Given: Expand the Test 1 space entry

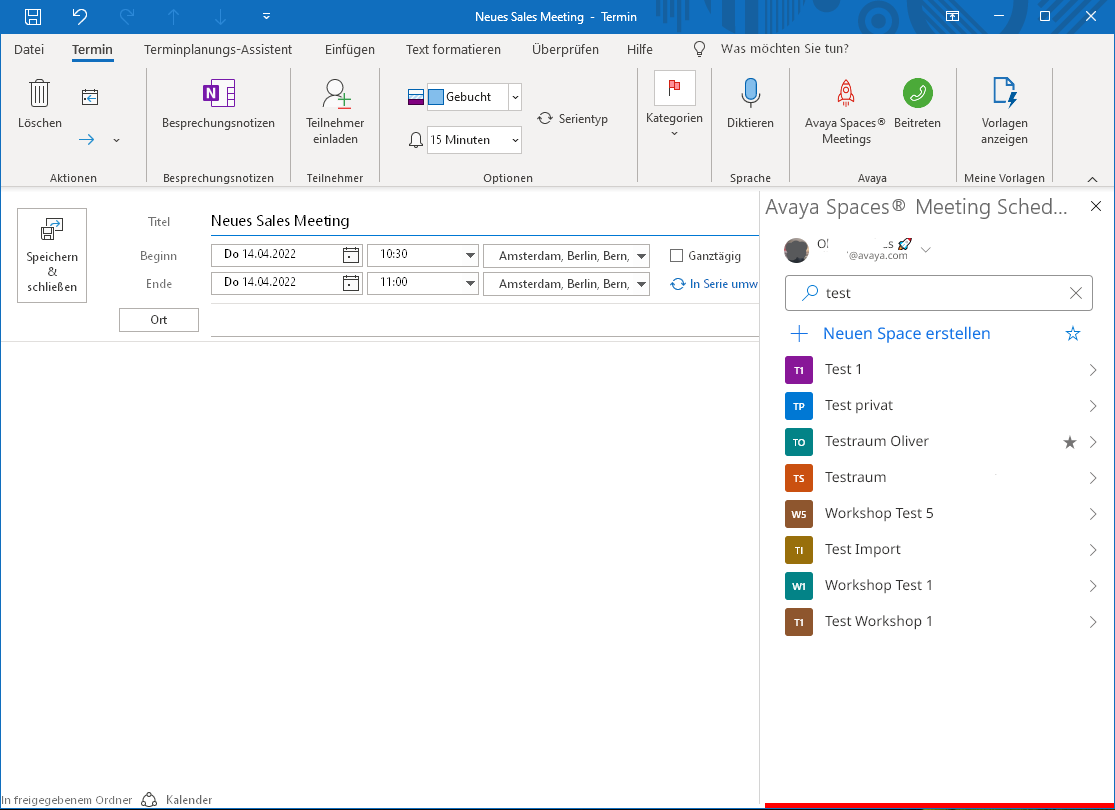Looking at the screenshot, I should coord(1092,369).
